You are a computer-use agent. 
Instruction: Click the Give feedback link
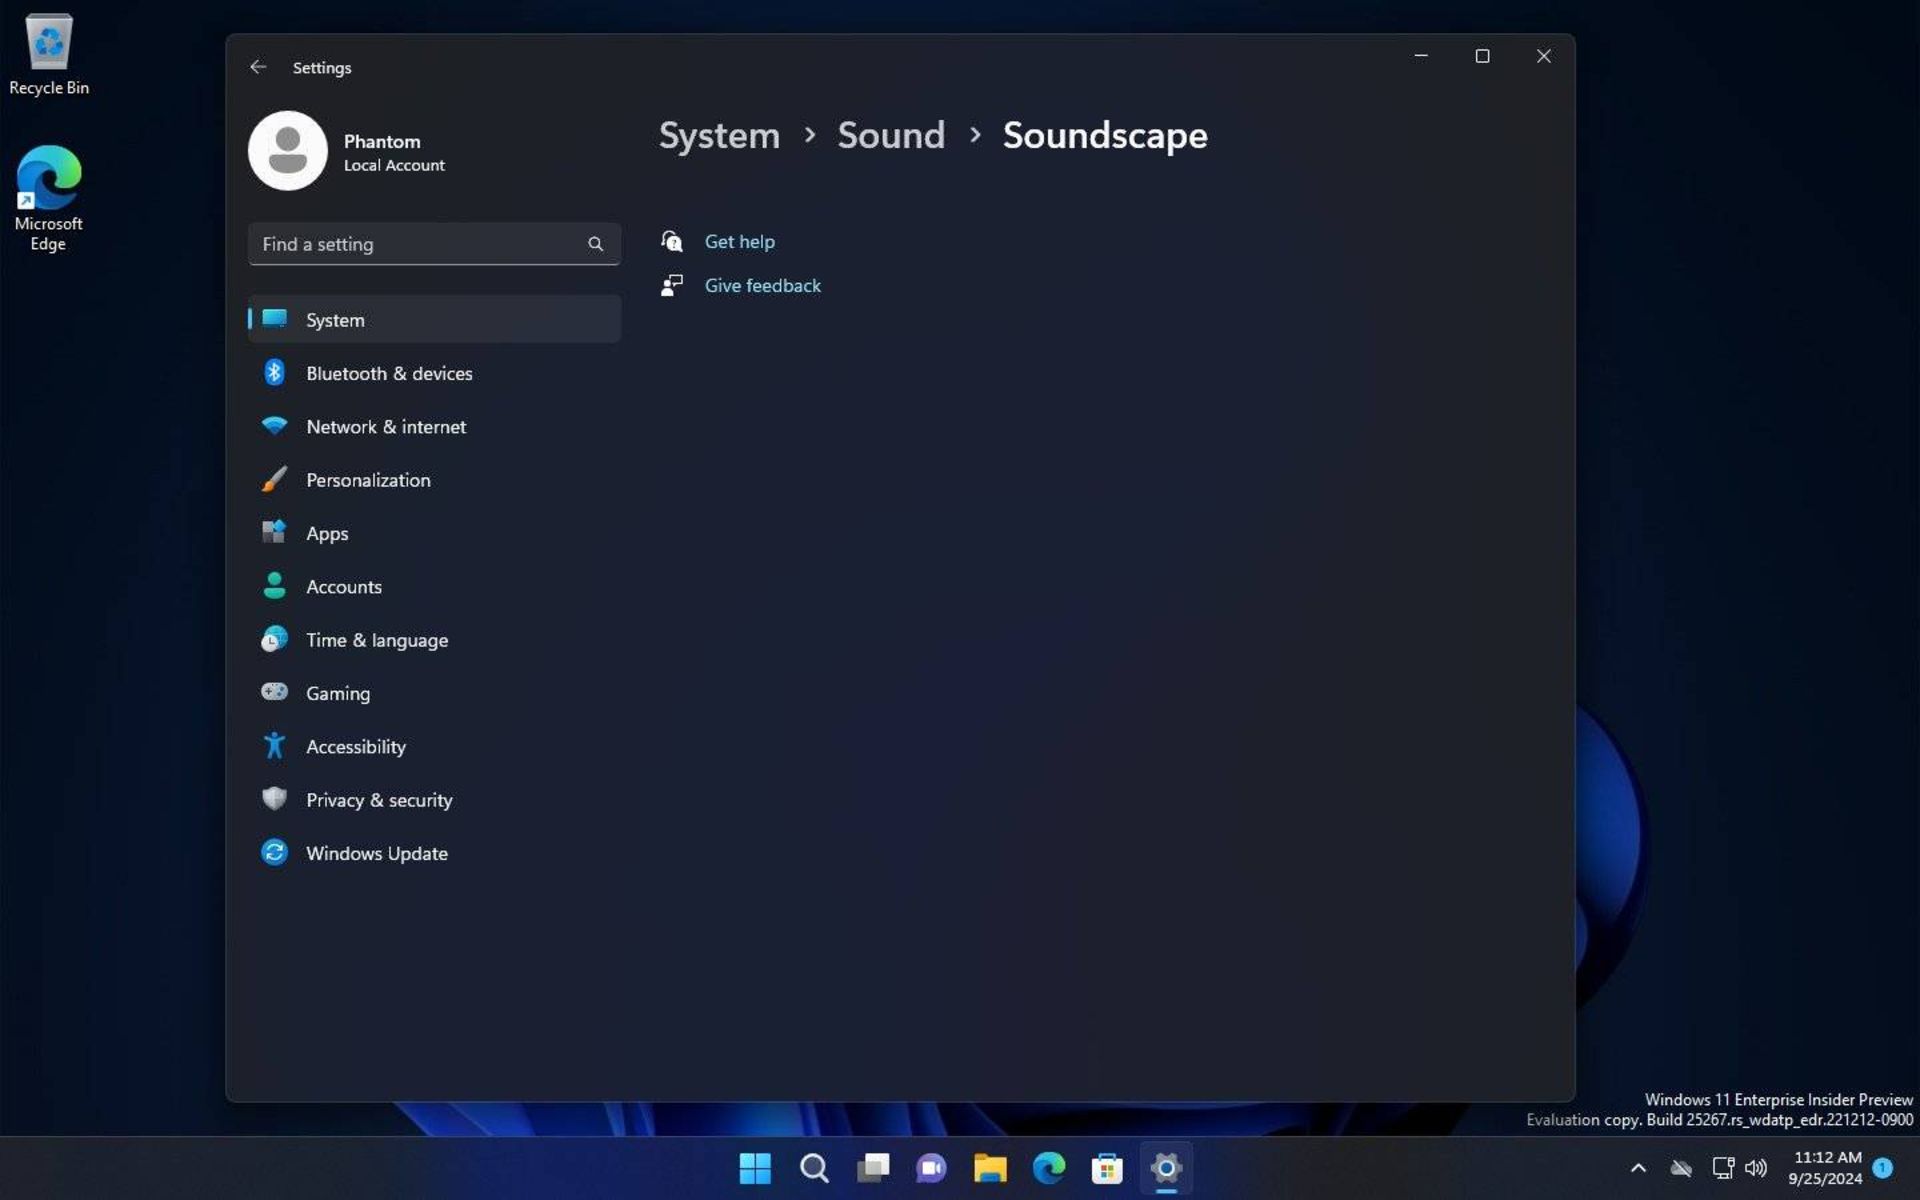pyautogui.click(x=762, y=285)
